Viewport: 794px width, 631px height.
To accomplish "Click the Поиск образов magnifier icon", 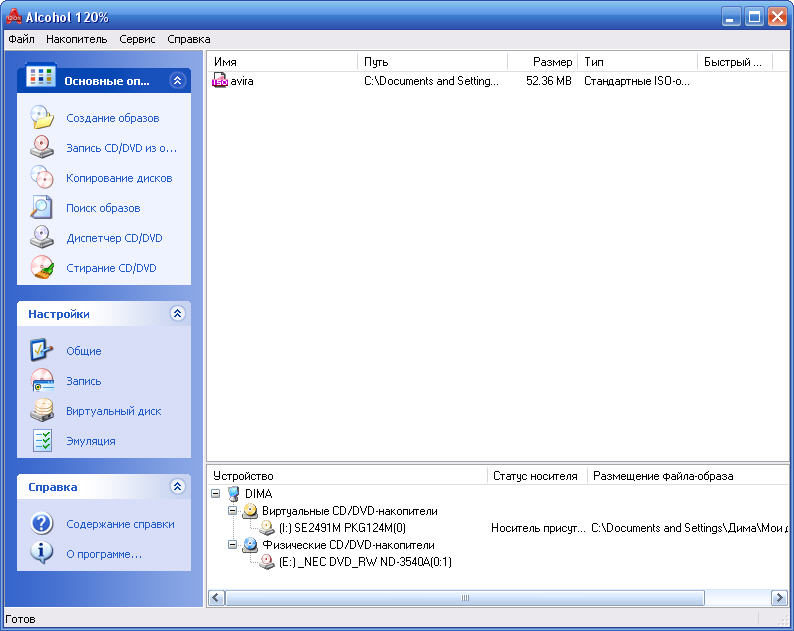I will tap(42, 207).
